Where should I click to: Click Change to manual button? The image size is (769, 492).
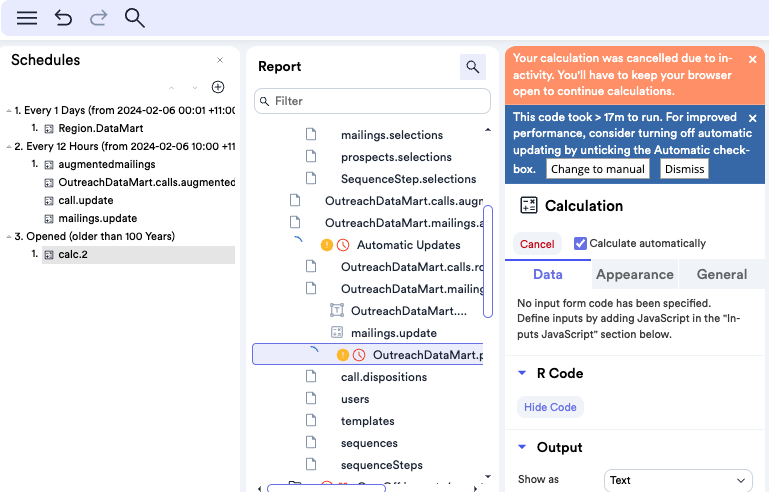[x=597, y=169]
